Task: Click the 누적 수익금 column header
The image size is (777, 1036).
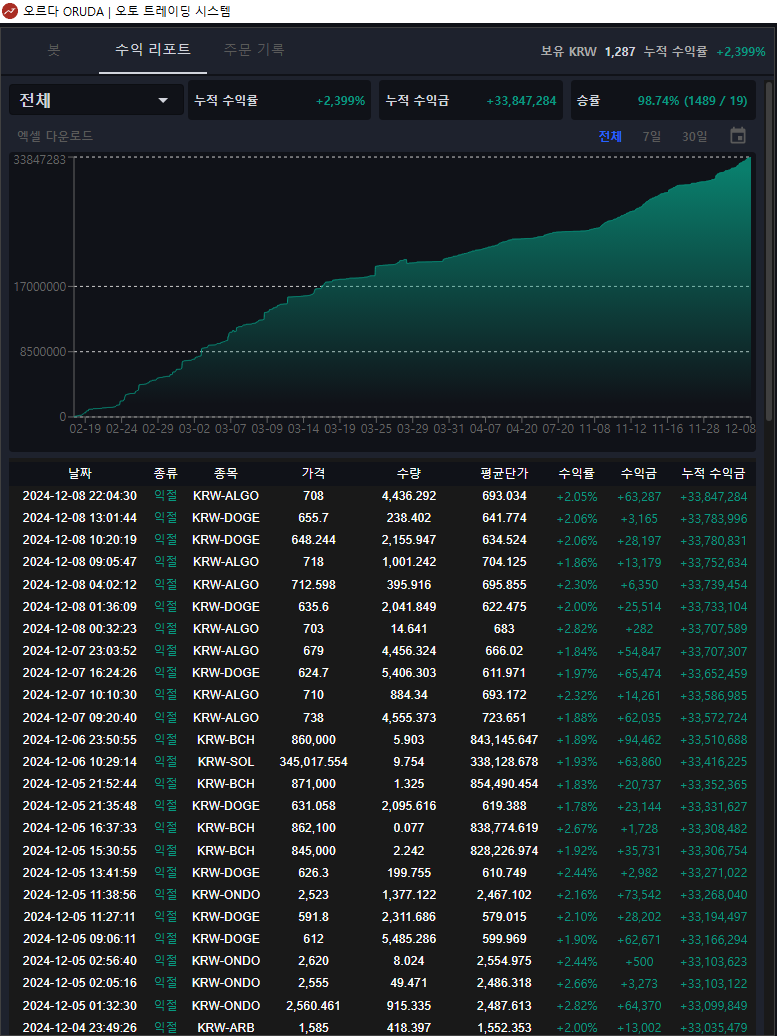Action: pyautogui.click(x=714, y=473)
